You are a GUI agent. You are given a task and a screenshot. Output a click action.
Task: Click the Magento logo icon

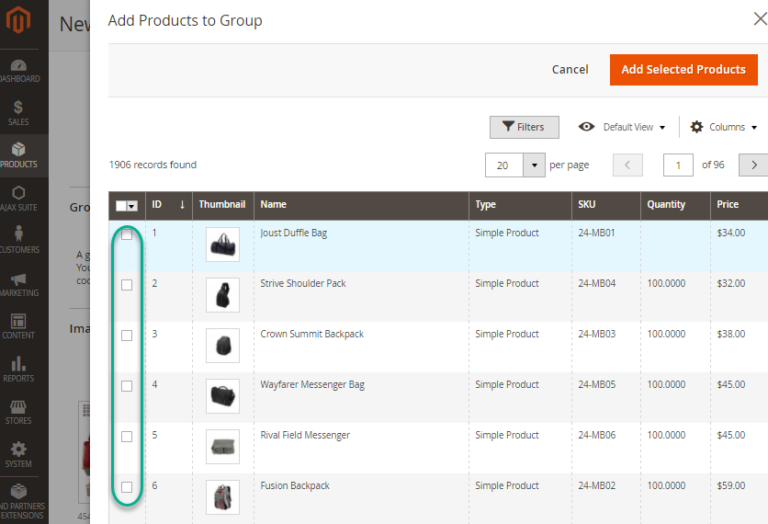pos(20,20)
